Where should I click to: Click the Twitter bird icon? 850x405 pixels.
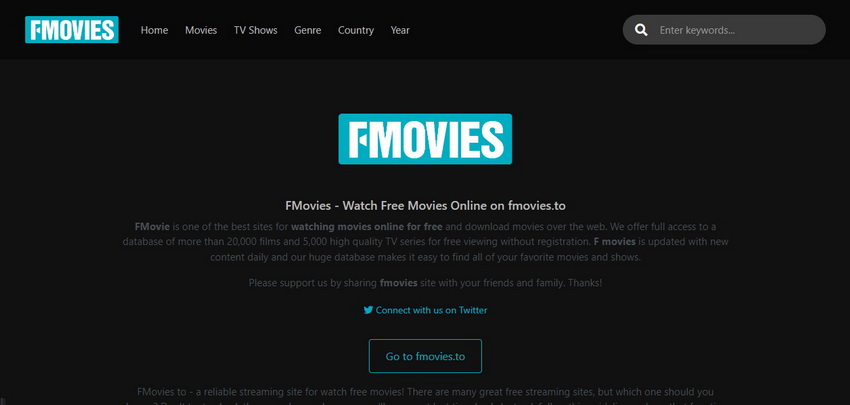368,310
